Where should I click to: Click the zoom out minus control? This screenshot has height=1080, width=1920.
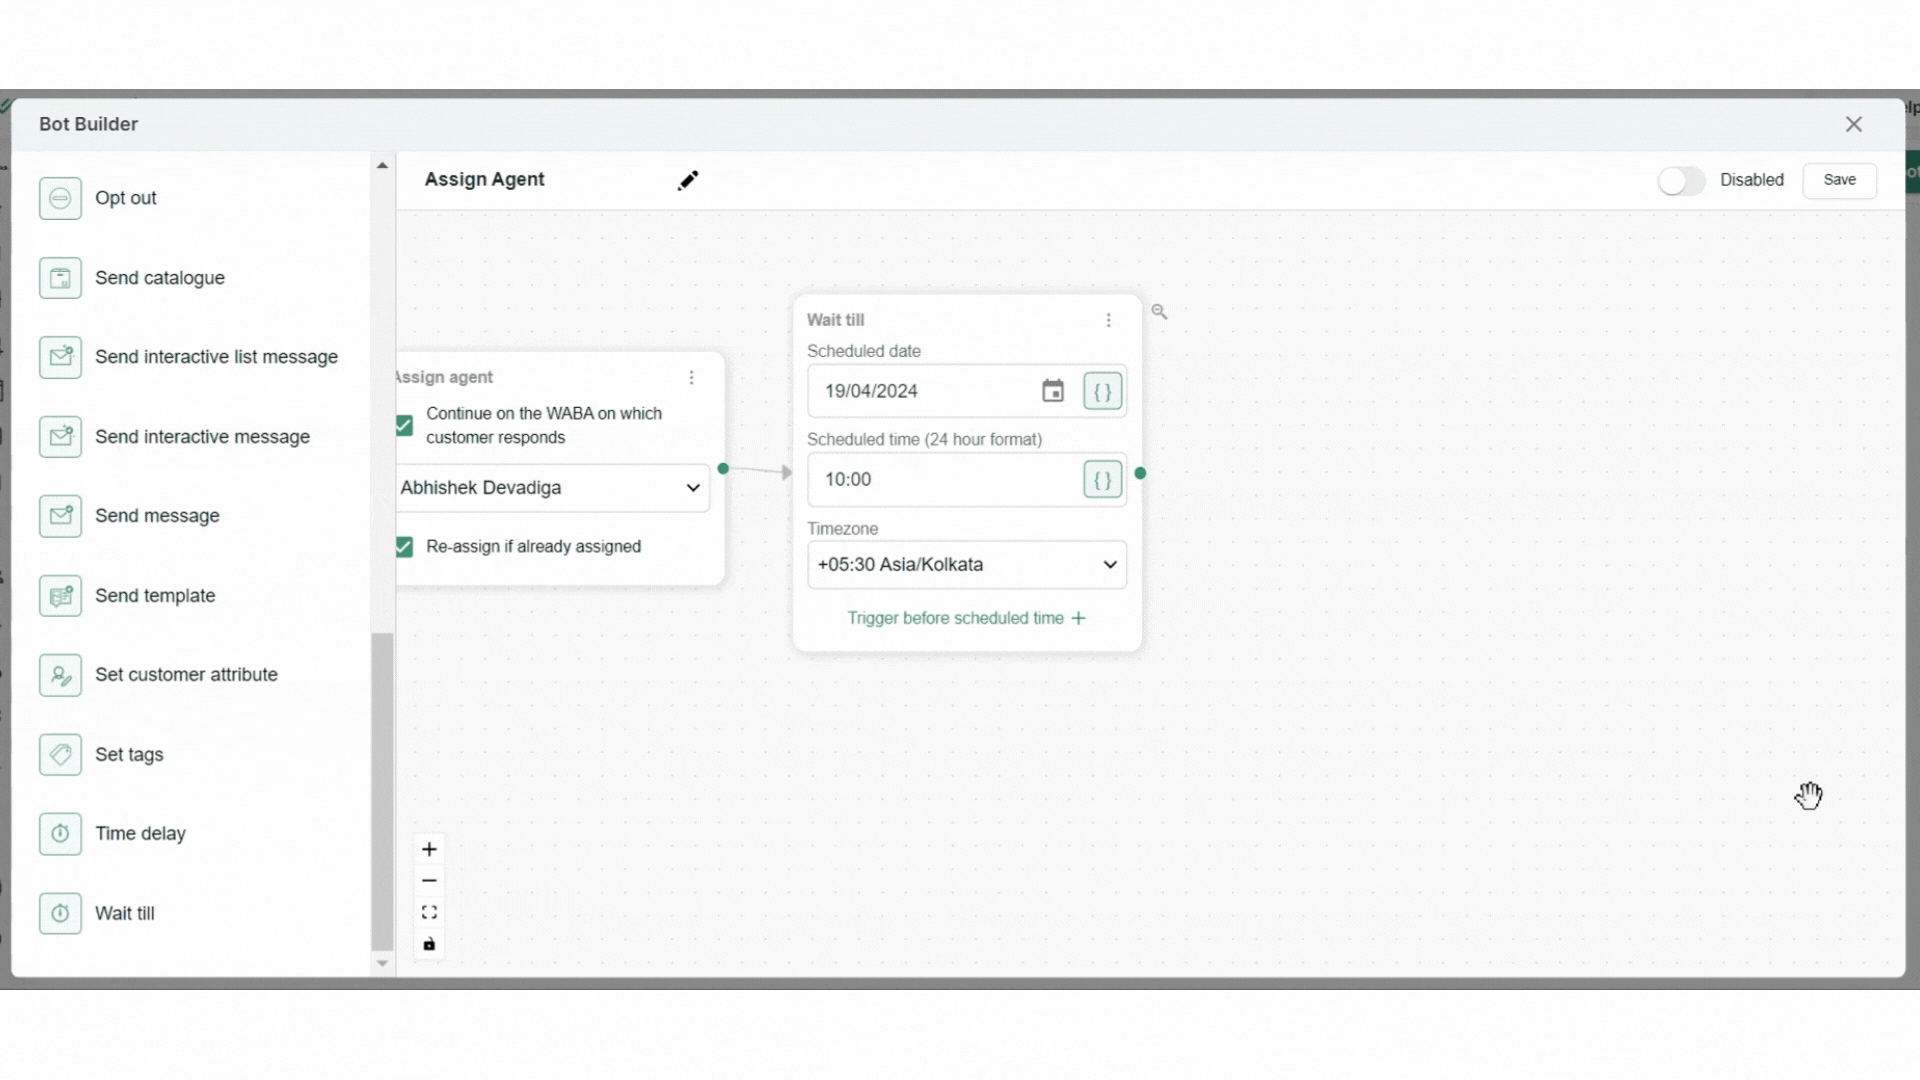click(x=429, y=881)
